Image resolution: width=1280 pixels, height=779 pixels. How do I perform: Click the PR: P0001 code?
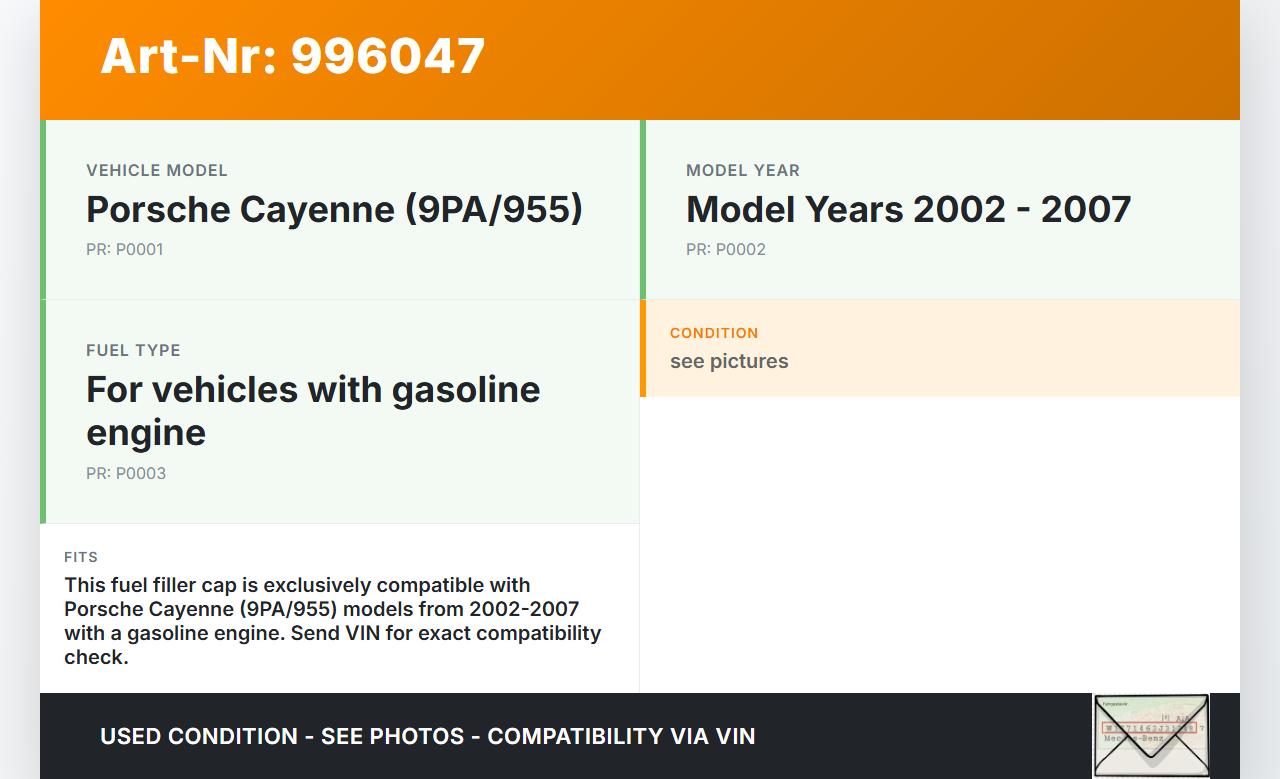coord(124,250)
